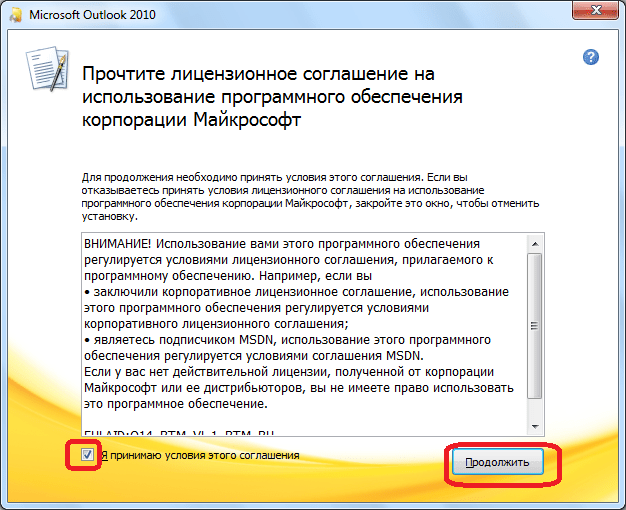Click the license document with pen icon
The image size is (626, 510).
tap(48, 69)
